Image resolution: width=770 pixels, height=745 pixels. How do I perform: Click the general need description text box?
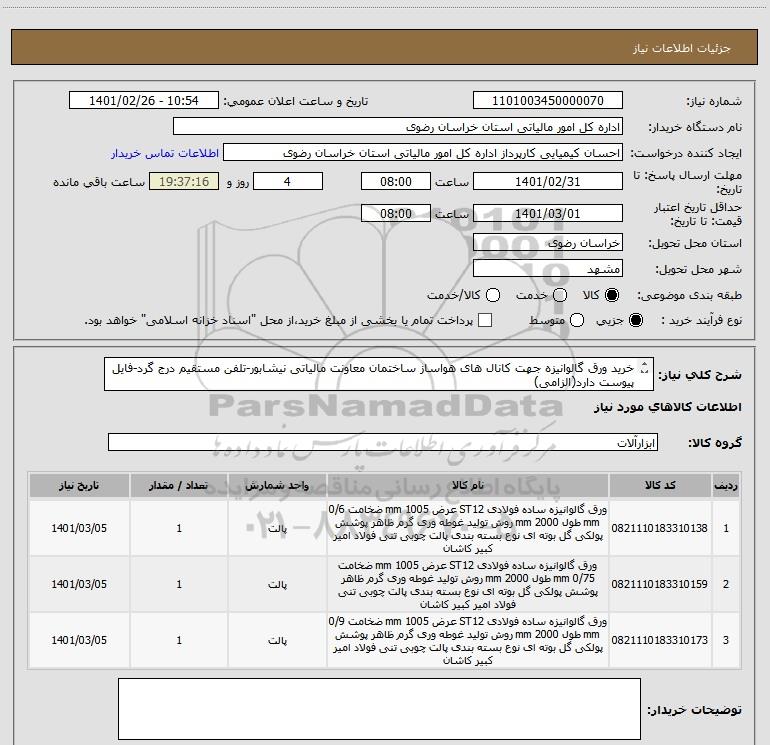(x=379, y=374)
